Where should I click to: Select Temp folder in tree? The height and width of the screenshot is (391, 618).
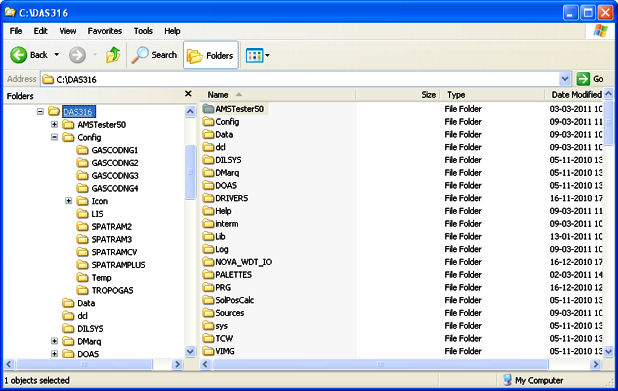[101, 277]
